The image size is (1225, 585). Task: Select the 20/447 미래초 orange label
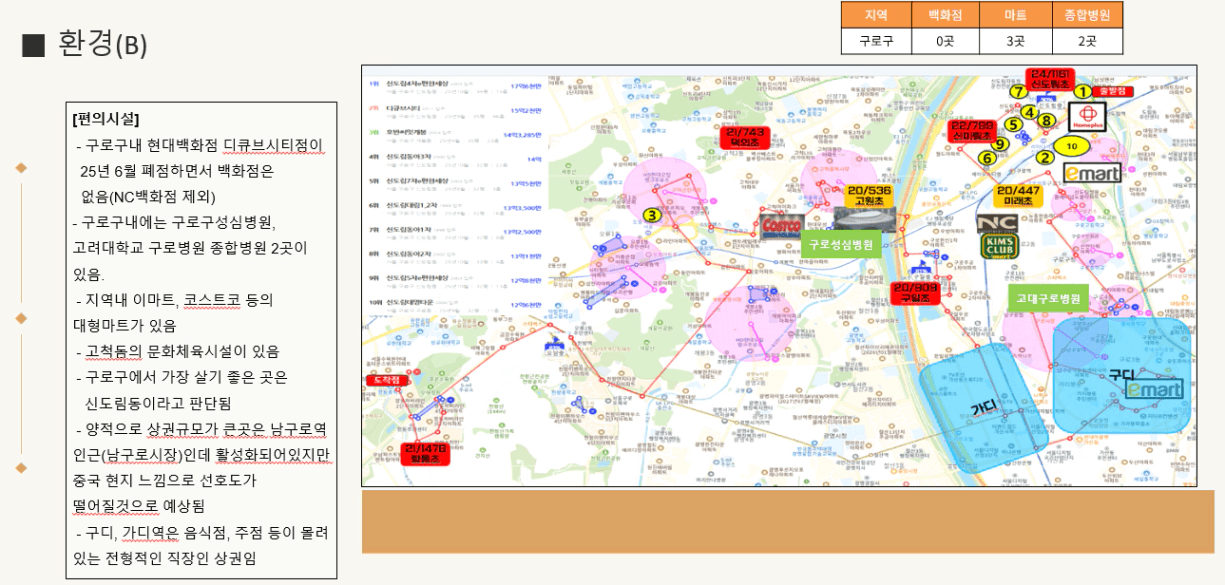coord(1018,195)
